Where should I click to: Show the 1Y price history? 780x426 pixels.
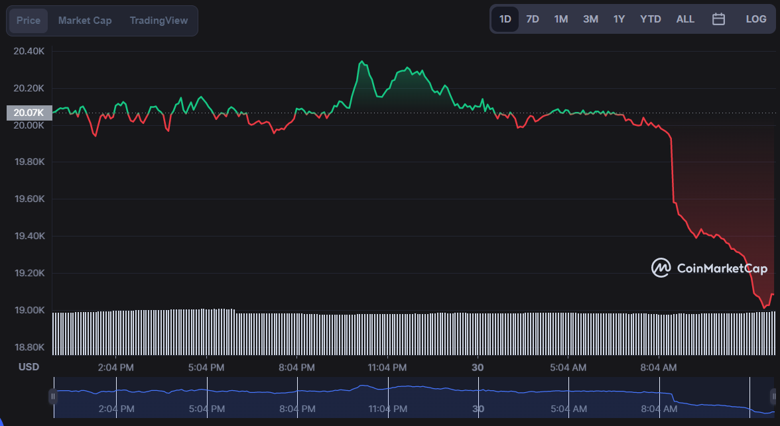point(619,19)
